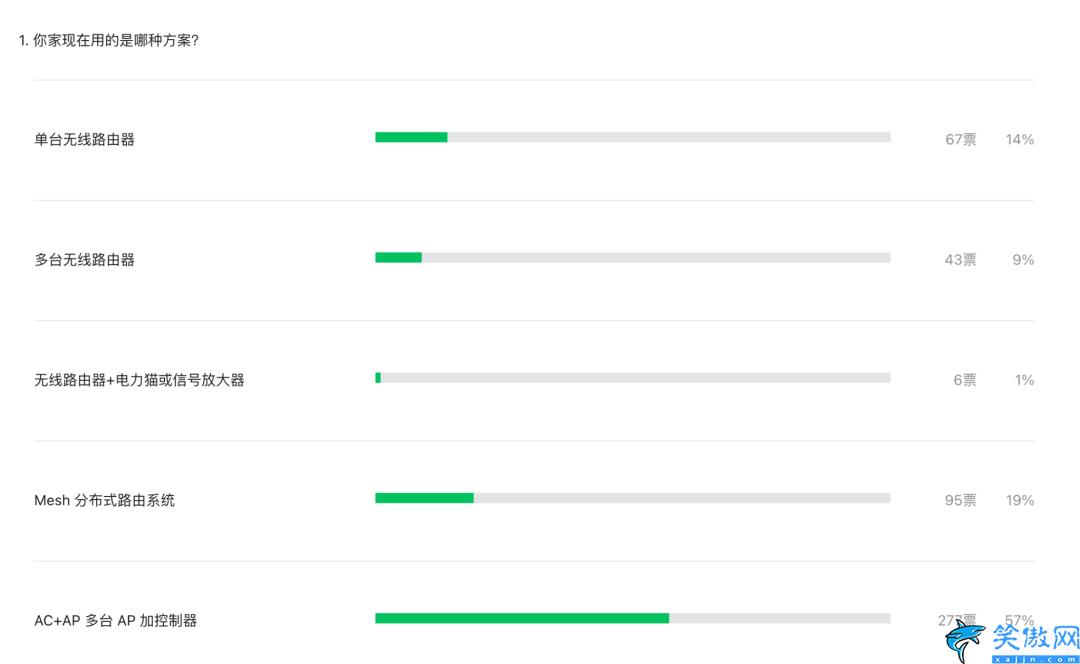
Task: Click the 67票 vote count
Action: point(961,140)
